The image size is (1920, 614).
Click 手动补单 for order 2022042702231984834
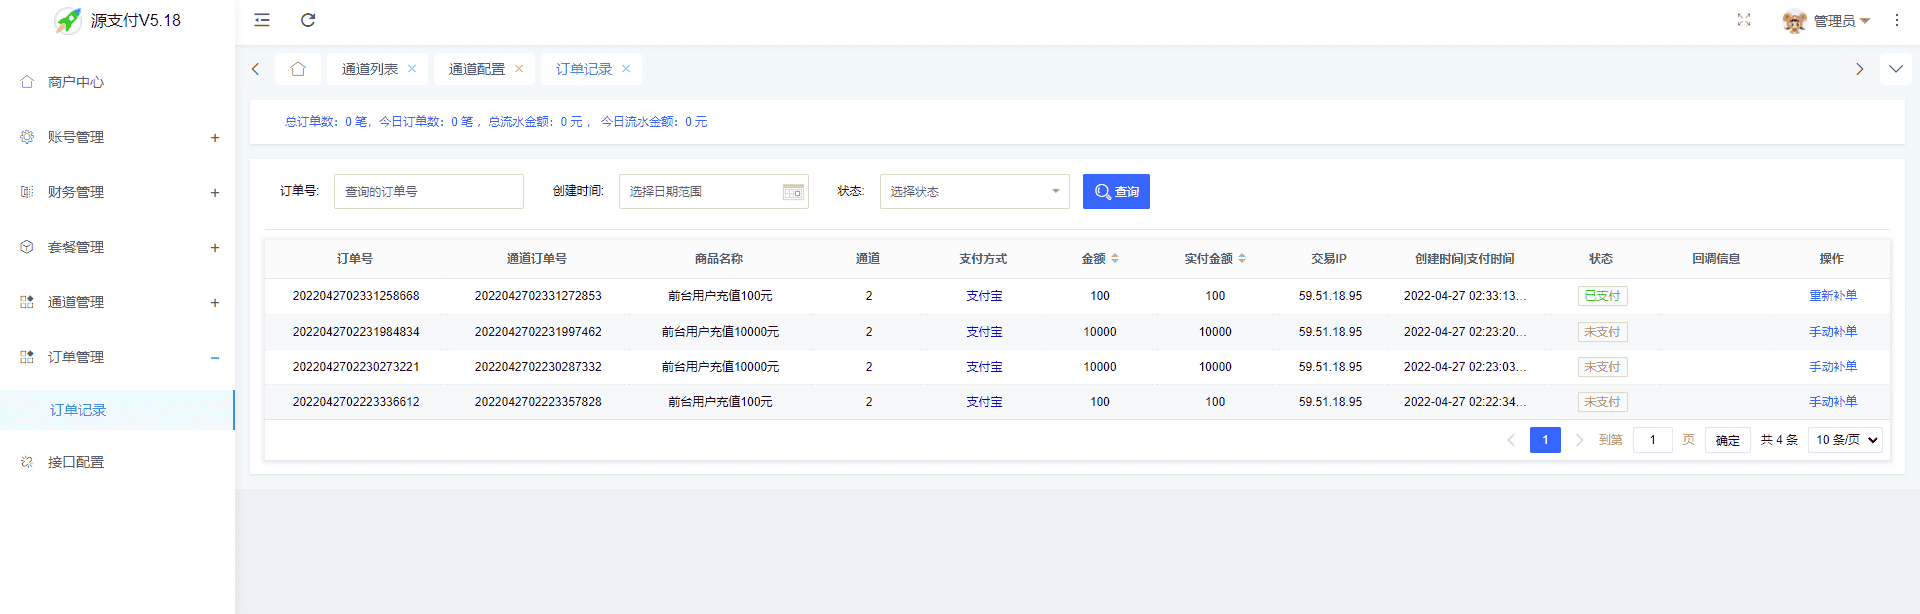(x=1833, y=332)
